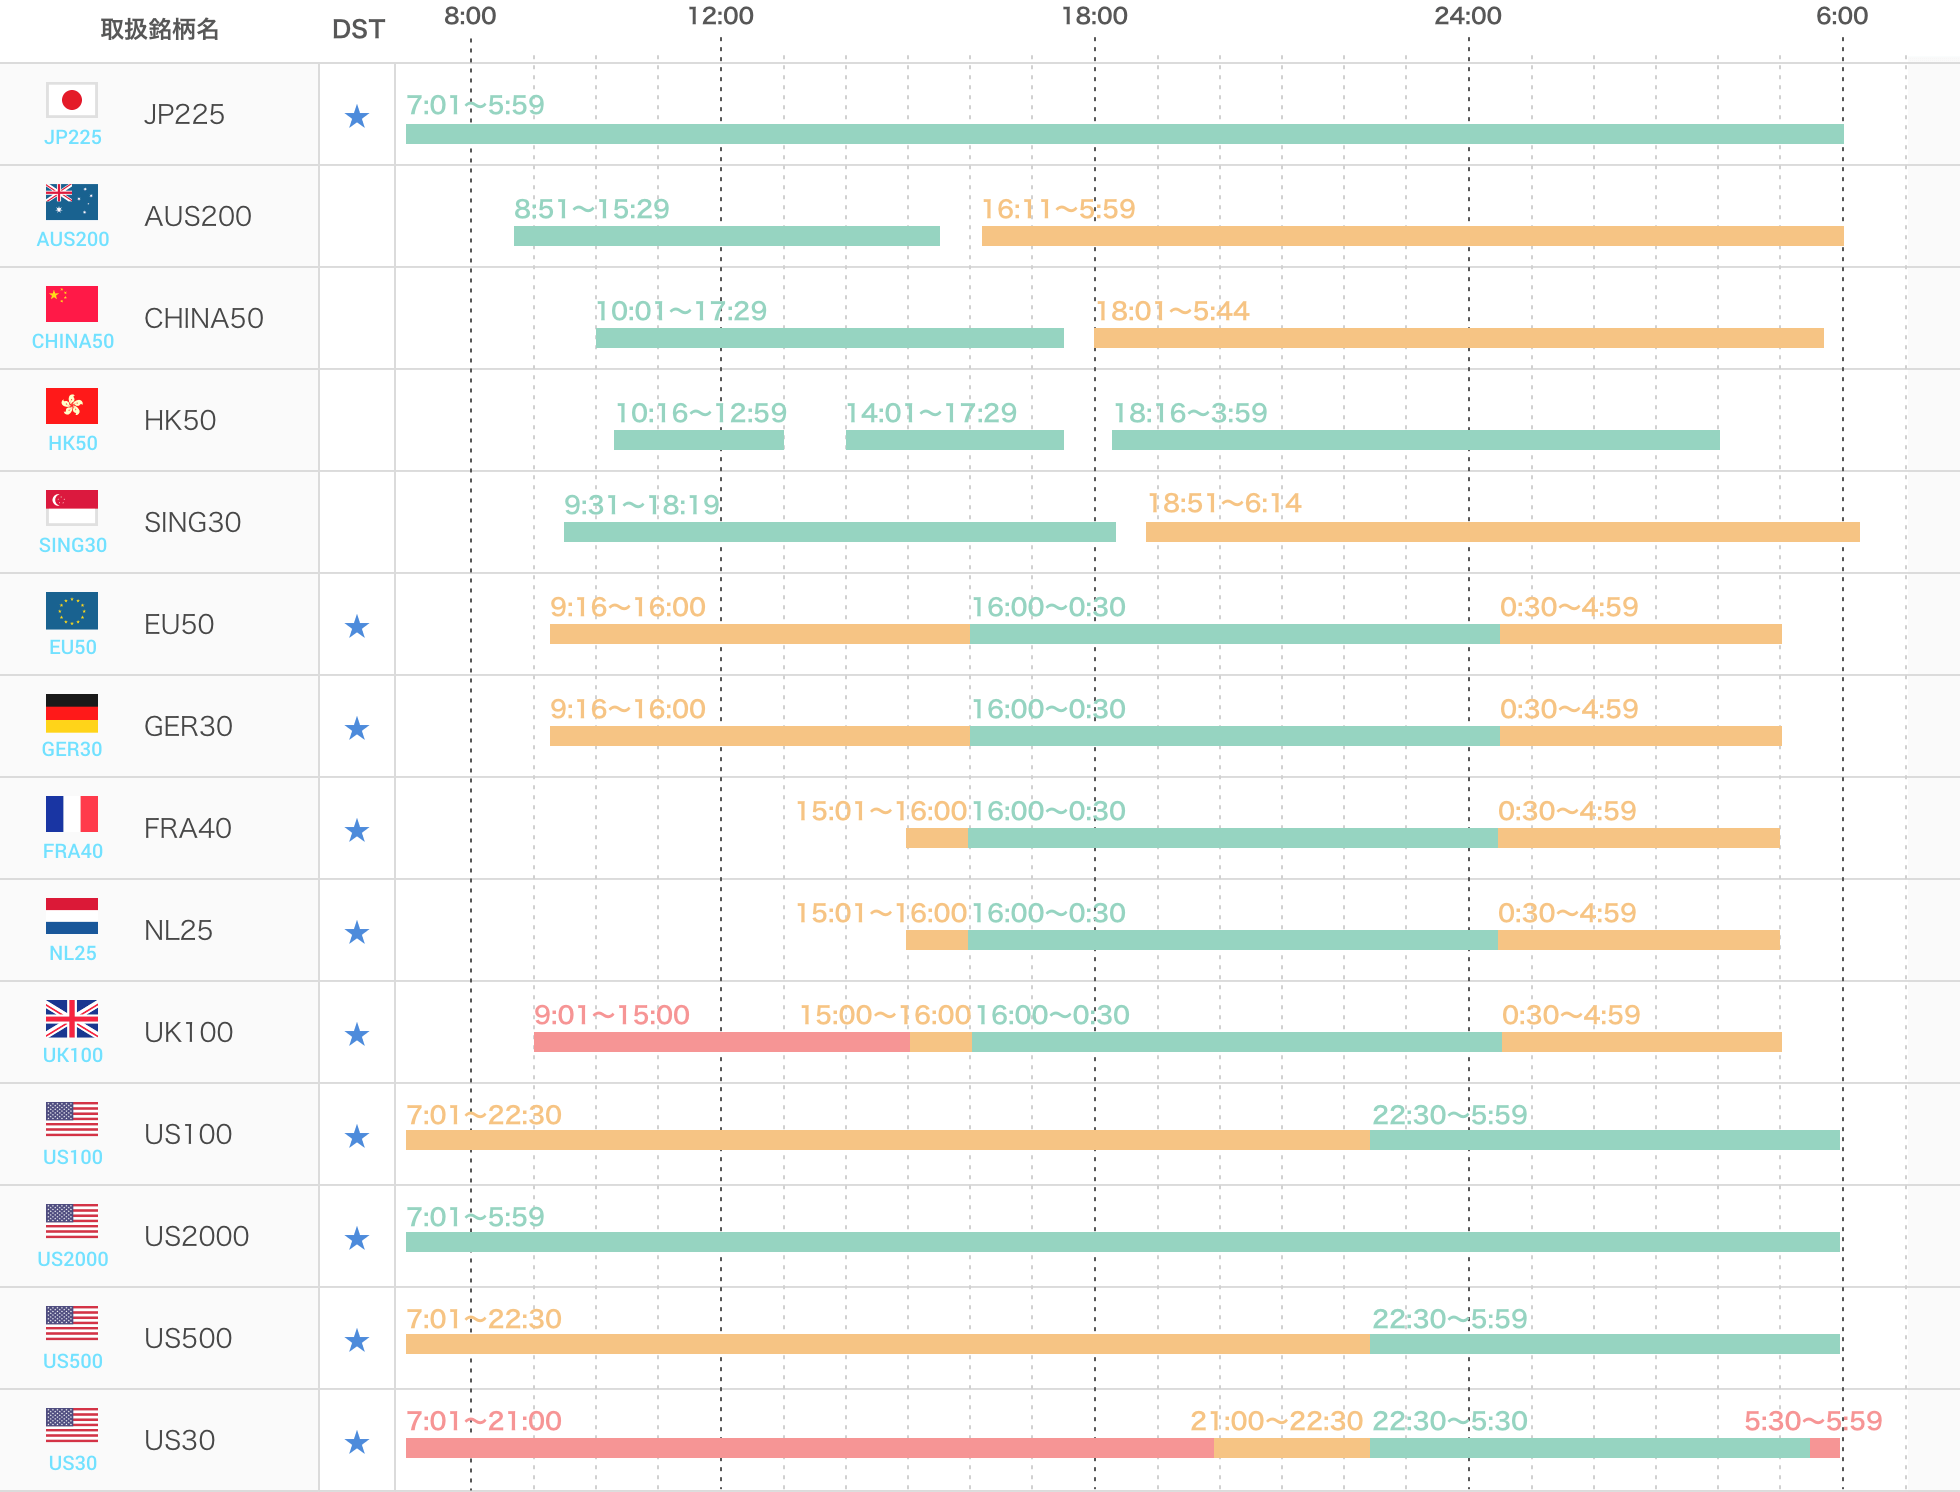Image resolution: width=1960 pixels, height=1492 pixels.
Task: Click the 24:00 time axis label
Action: point(1468,16)
